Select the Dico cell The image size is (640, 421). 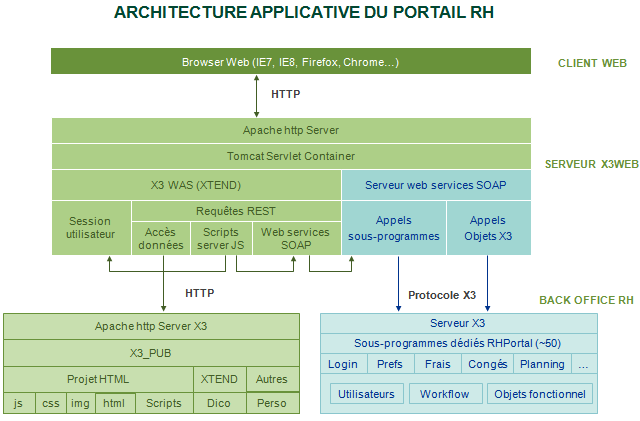tap(219, 403)
